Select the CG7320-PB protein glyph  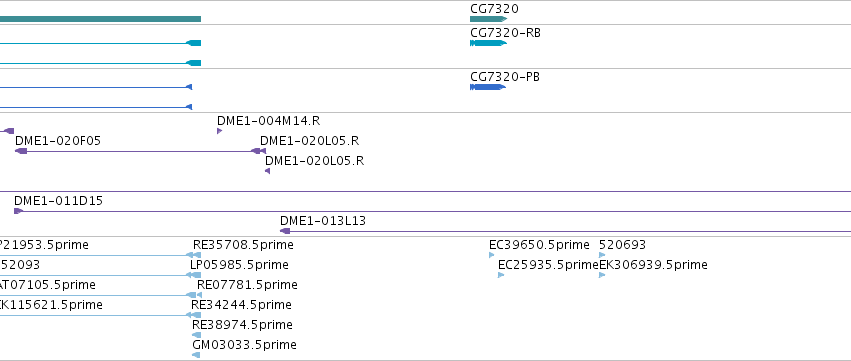click(x=488, y=87)
